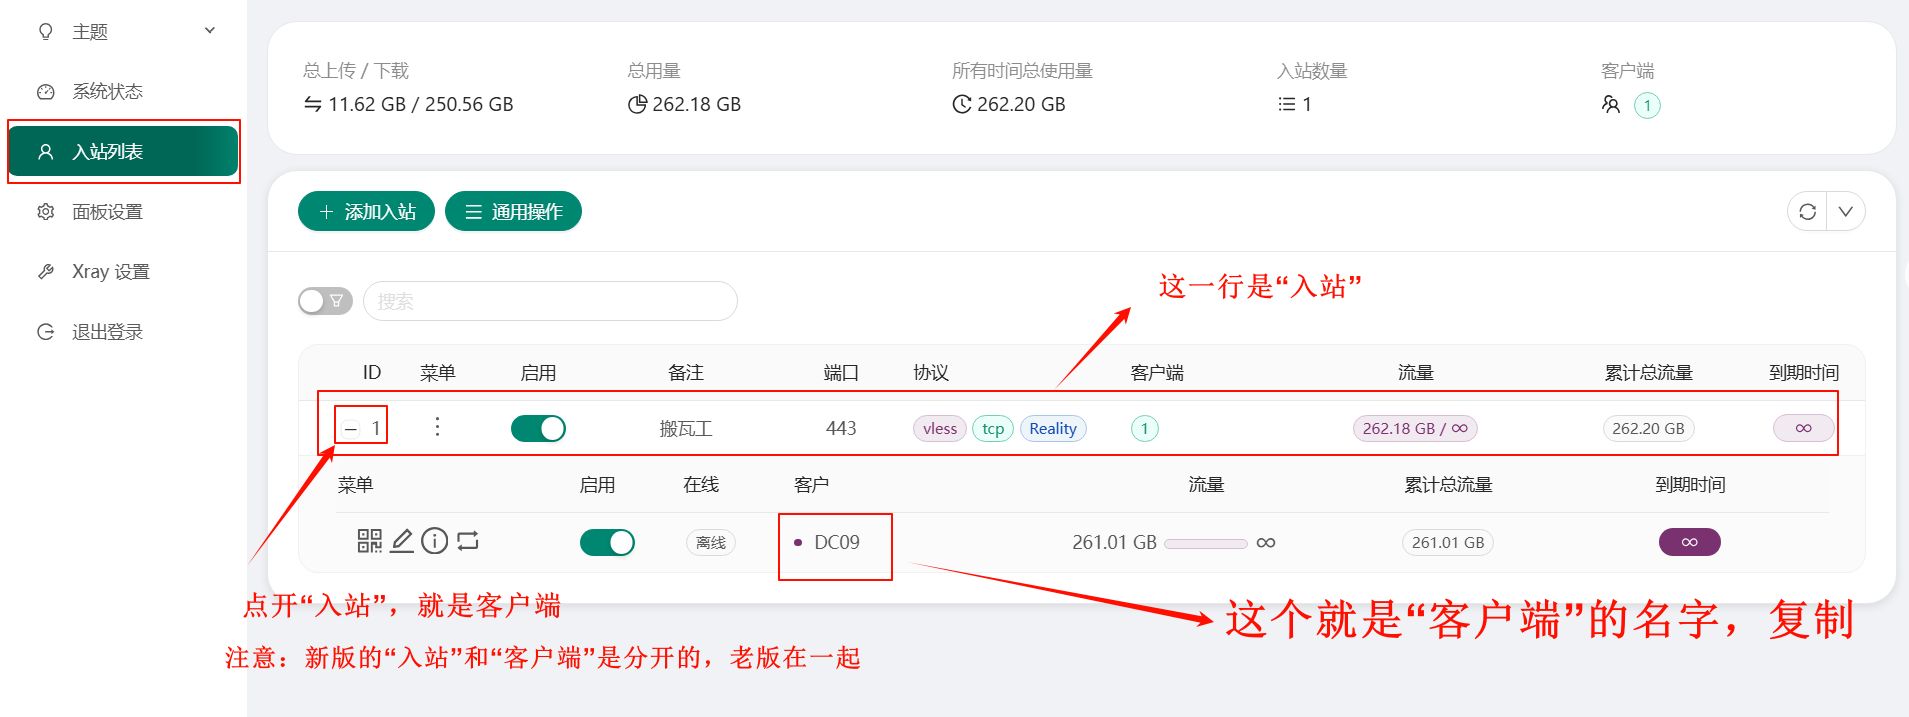Open the 入站列表 menu item
Screen dimensions: 1909x717
pyautogui.click(x=123, y=151)
